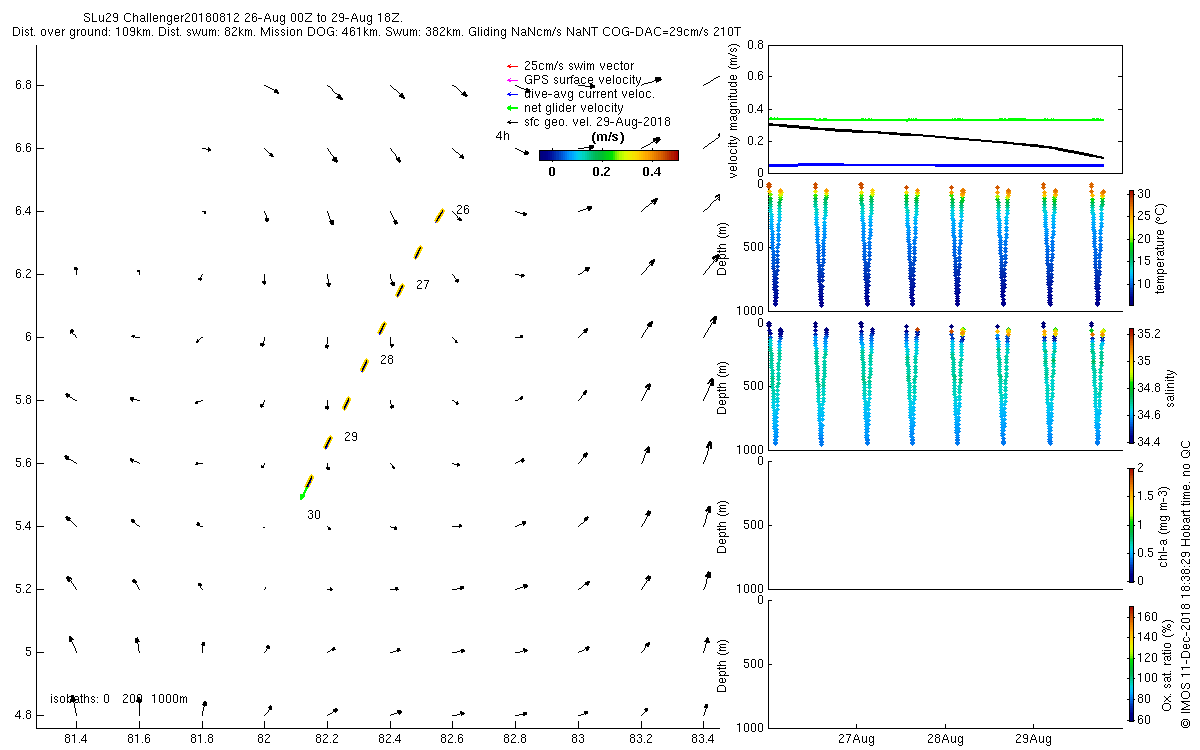This screenshot has width=1200, height=750.
Task: Click the track day label 29
Action: point(350,437)
